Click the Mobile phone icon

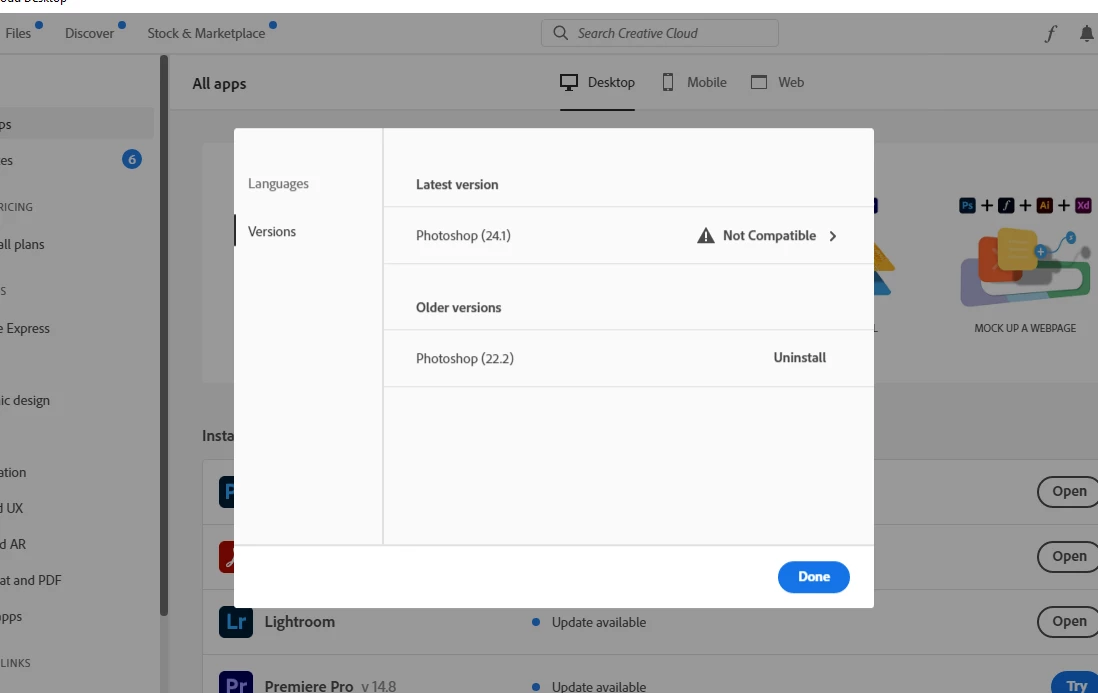(x=668, y=83)
